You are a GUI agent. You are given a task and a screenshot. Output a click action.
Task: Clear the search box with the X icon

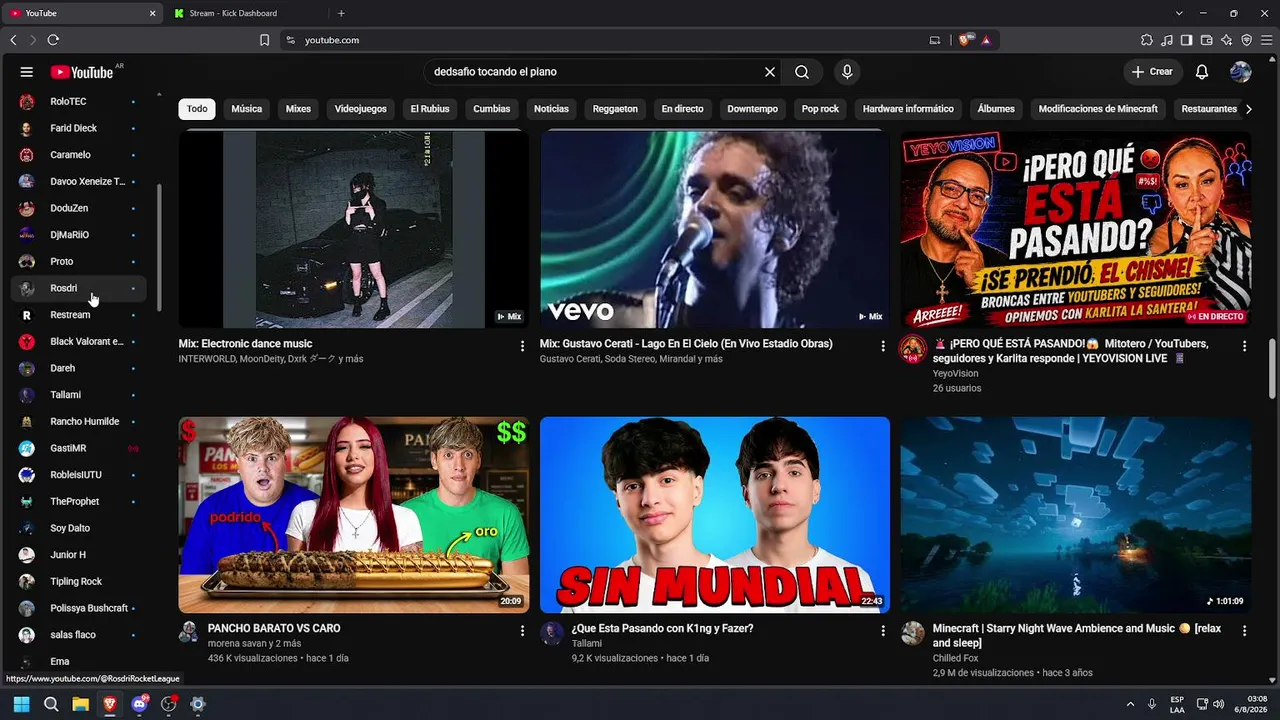(x=770, y=72)
